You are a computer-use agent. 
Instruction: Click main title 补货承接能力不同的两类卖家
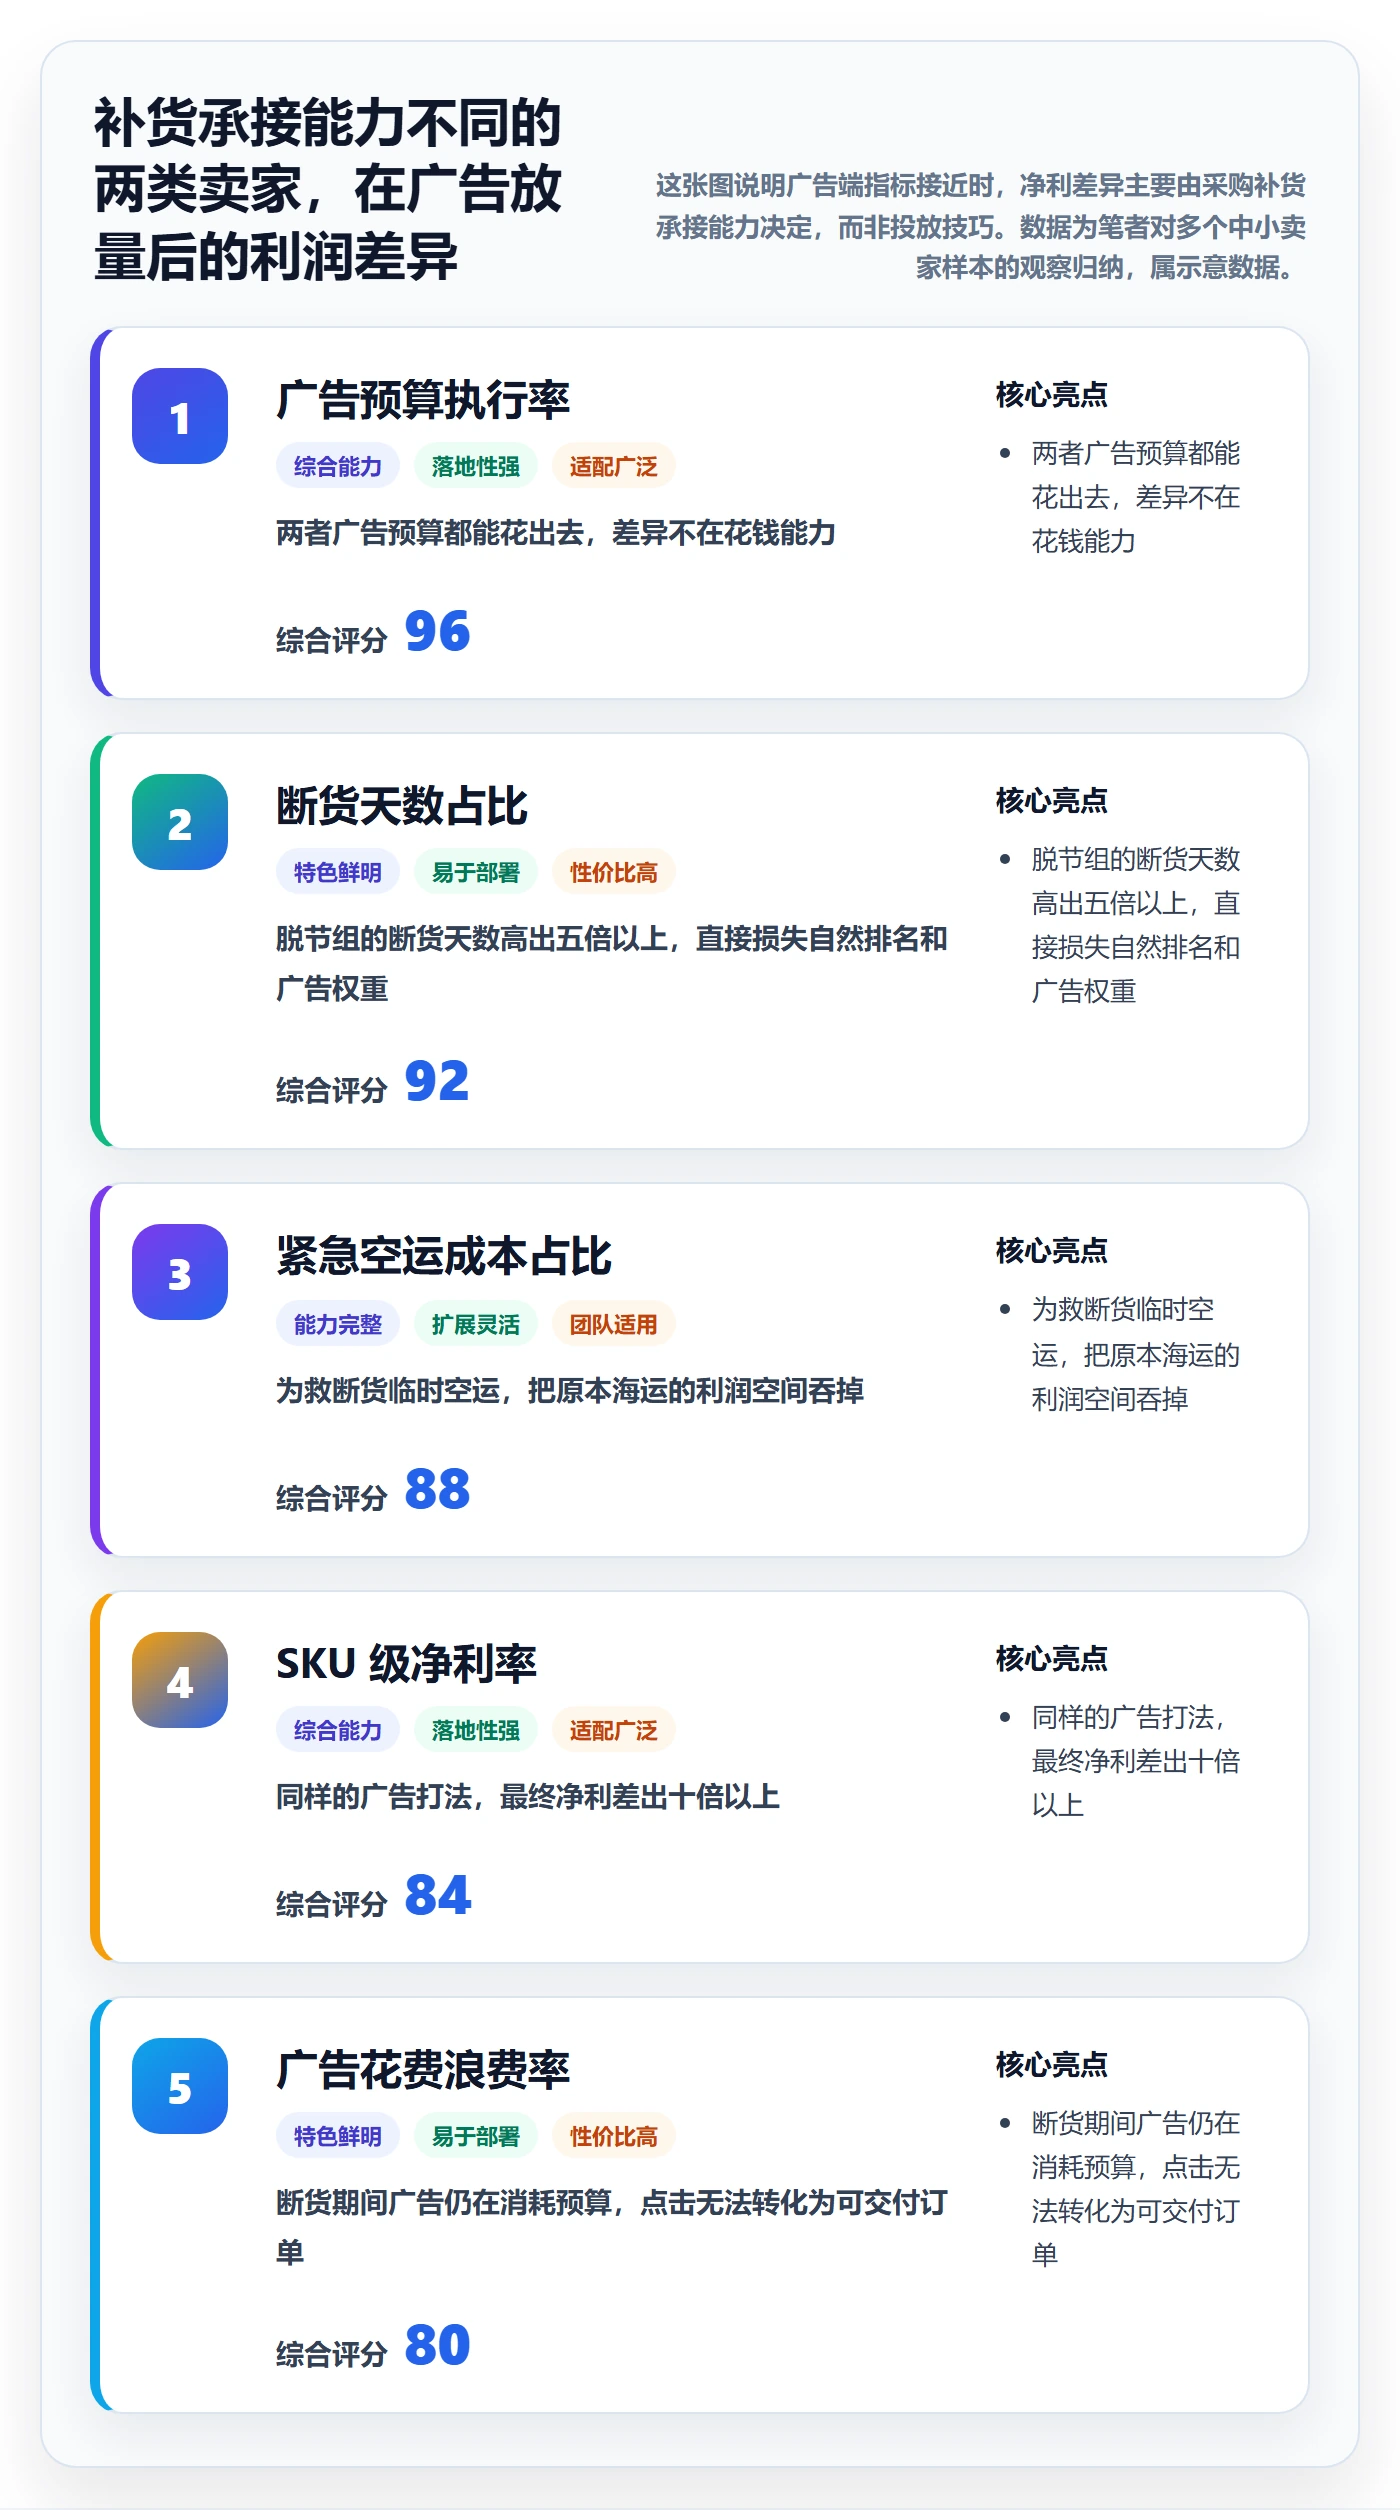click(328, 190)
